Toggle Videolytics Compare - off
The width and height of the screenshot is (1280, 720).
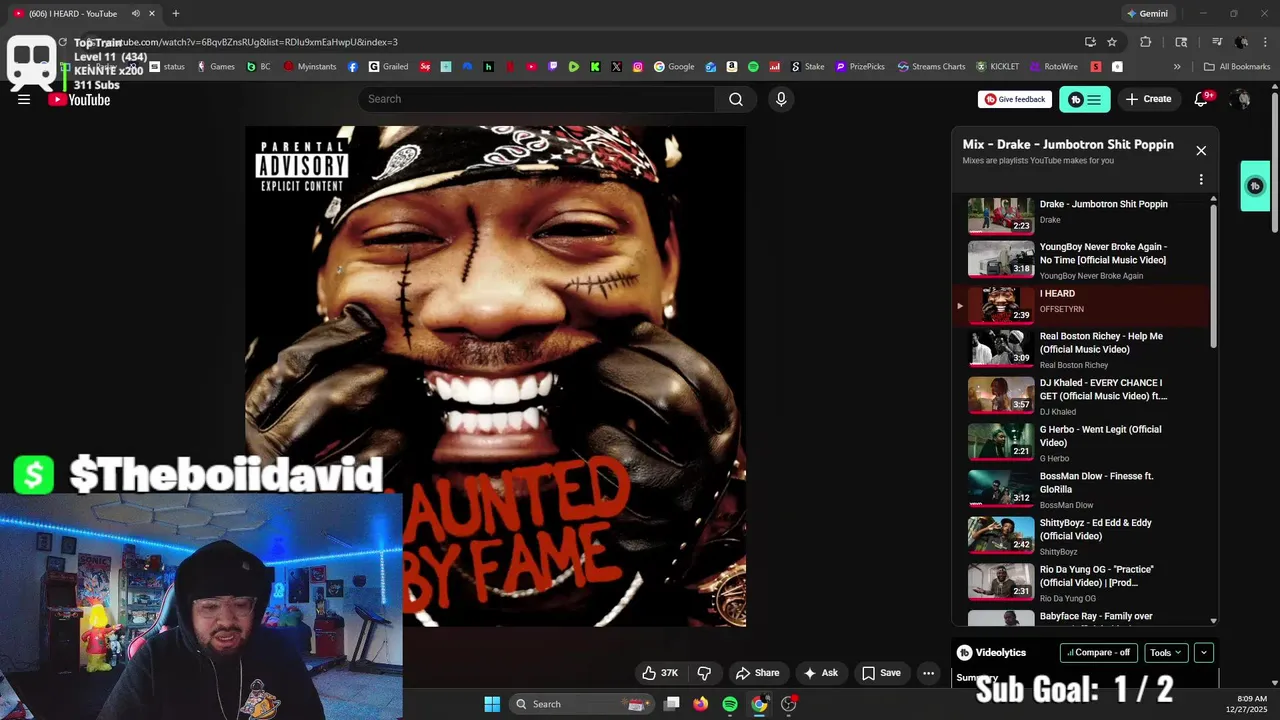1098,652
